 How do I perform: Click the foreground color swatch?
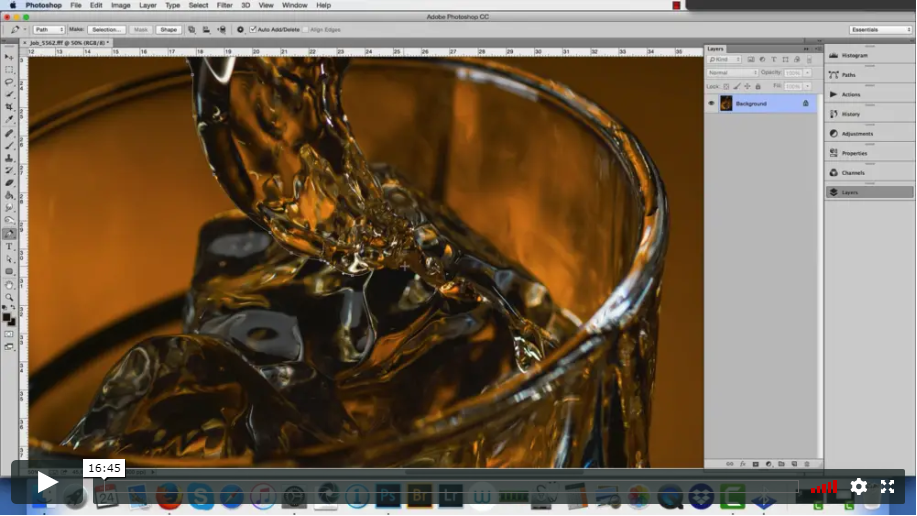(x=6, y=317)
